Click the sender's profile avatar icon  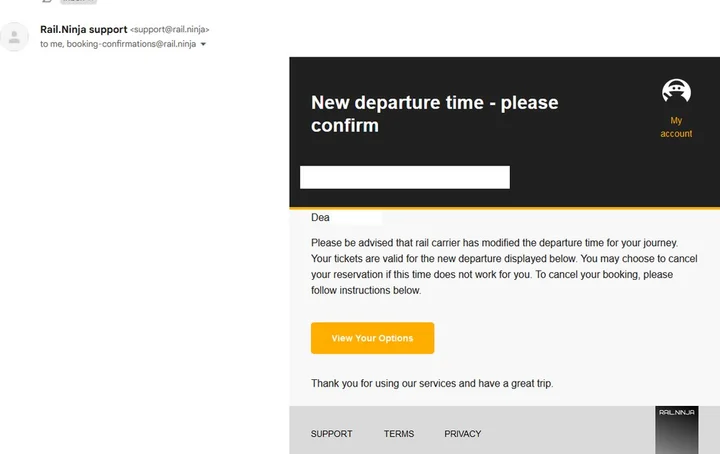pyautogui.click(x=15, y=37)
